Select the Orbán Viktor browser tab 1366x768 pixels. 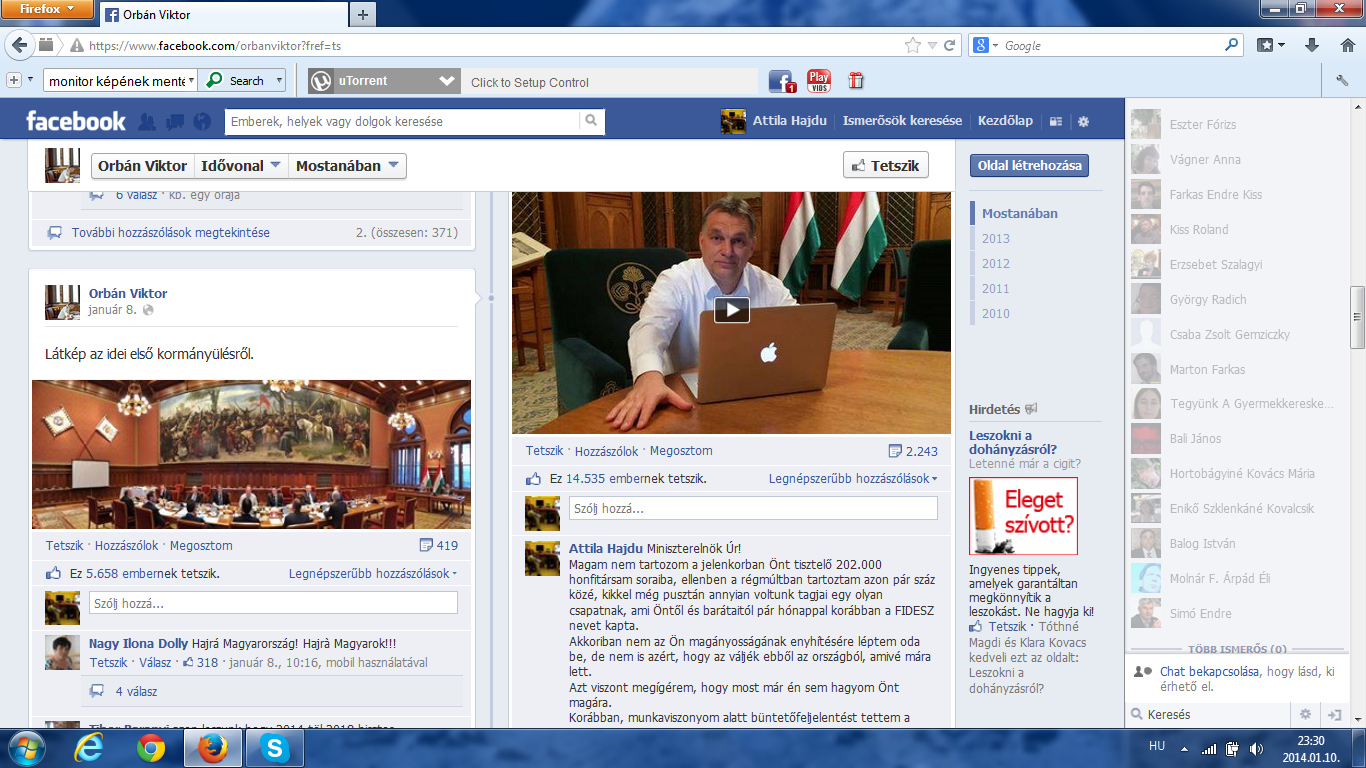[222, 14]
